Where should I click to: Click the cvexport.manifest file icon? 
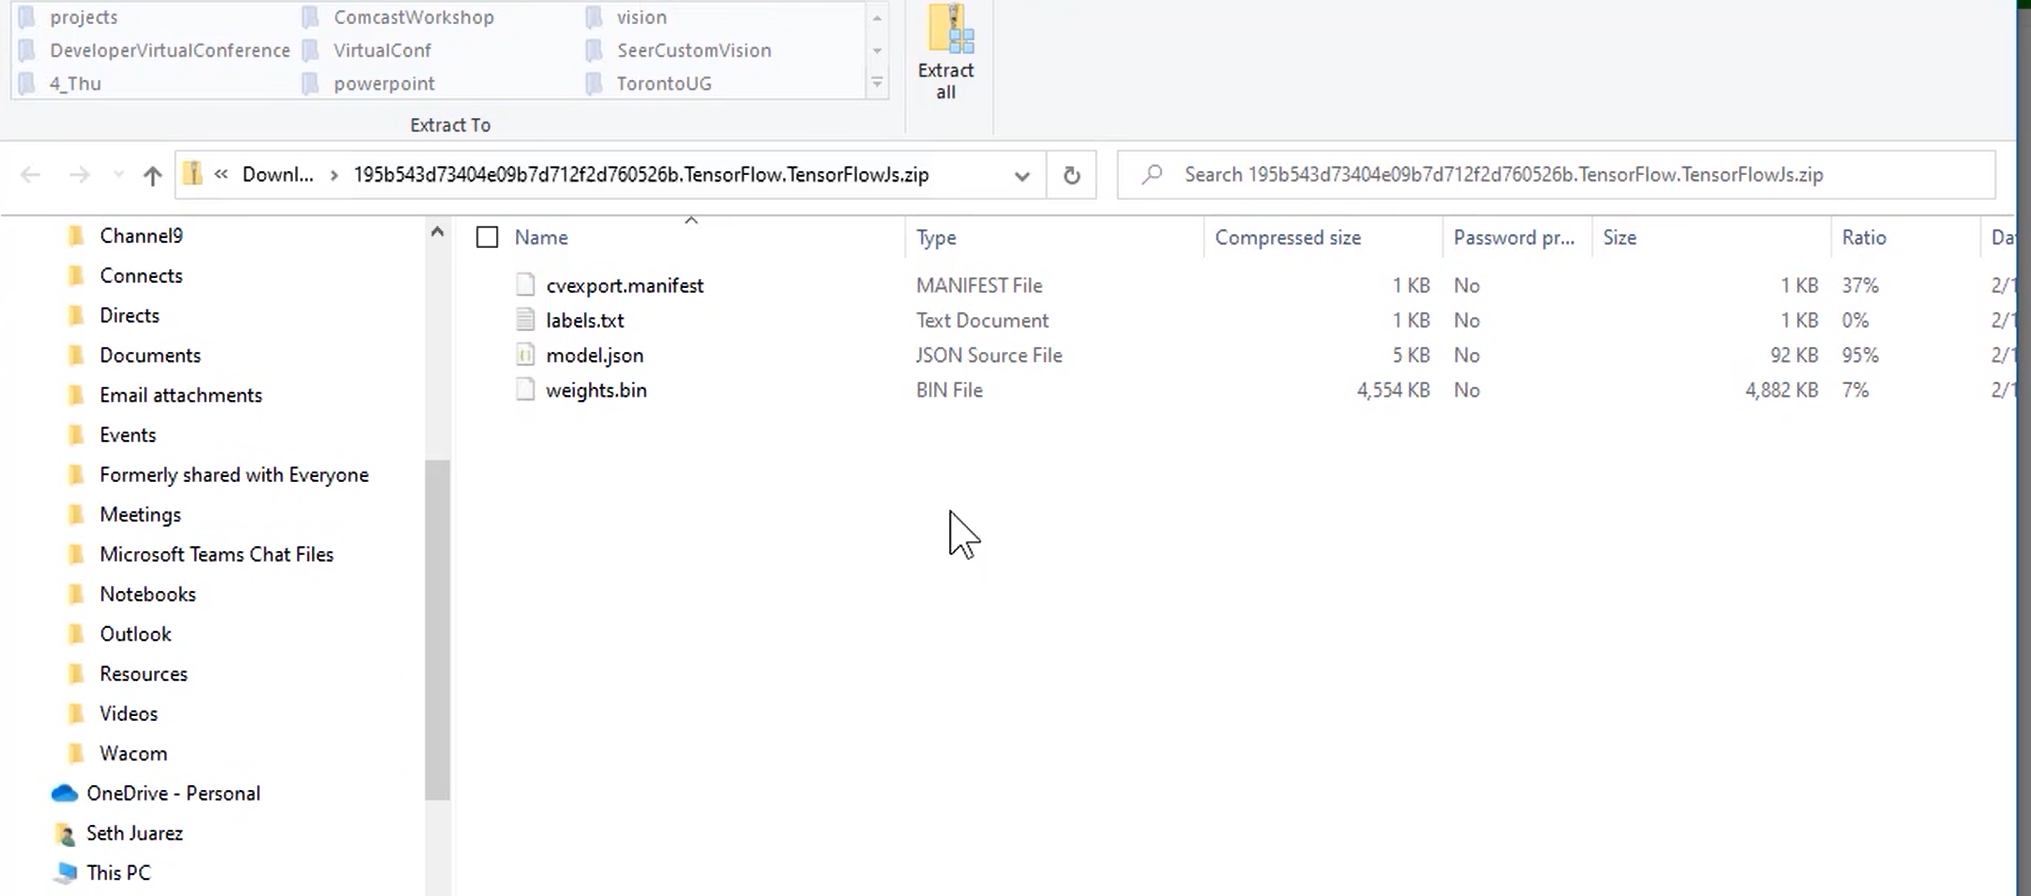click(x=525, y=285)
